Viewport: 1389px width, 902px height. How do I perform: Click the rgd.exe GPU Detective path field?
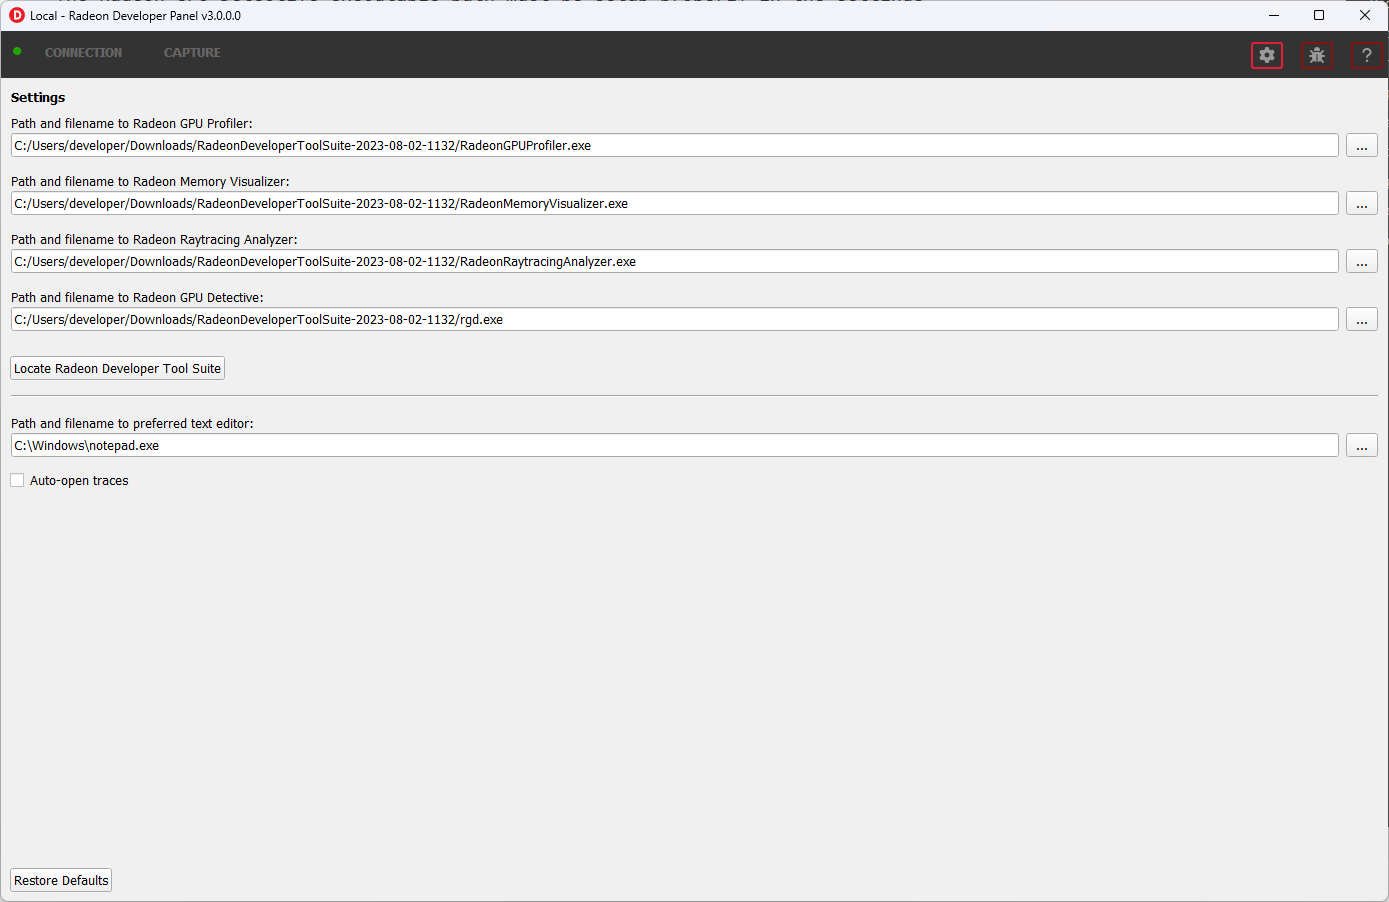(674, 320)
